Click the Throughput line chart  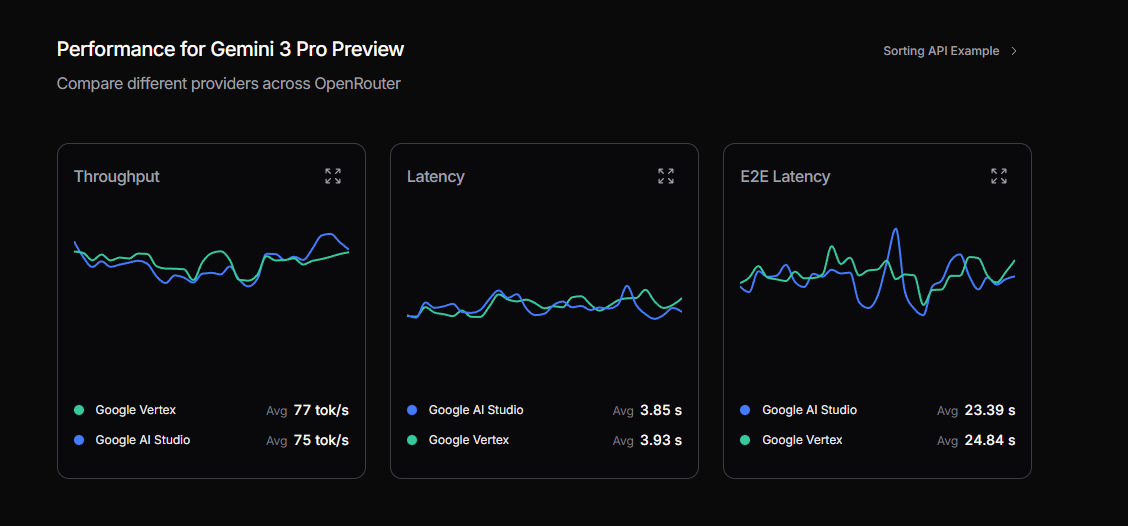tap(212, 260)
